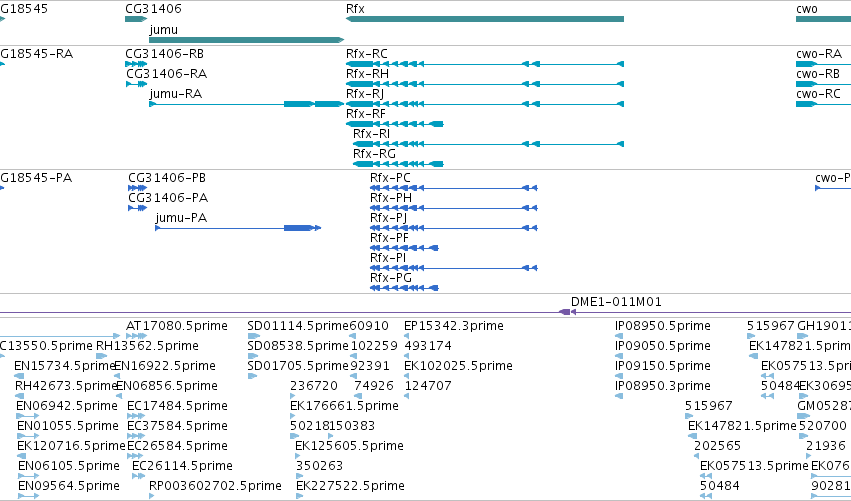Click the CG31406-RA transcript label
The image size is (851, 501).
pos(167,74)
